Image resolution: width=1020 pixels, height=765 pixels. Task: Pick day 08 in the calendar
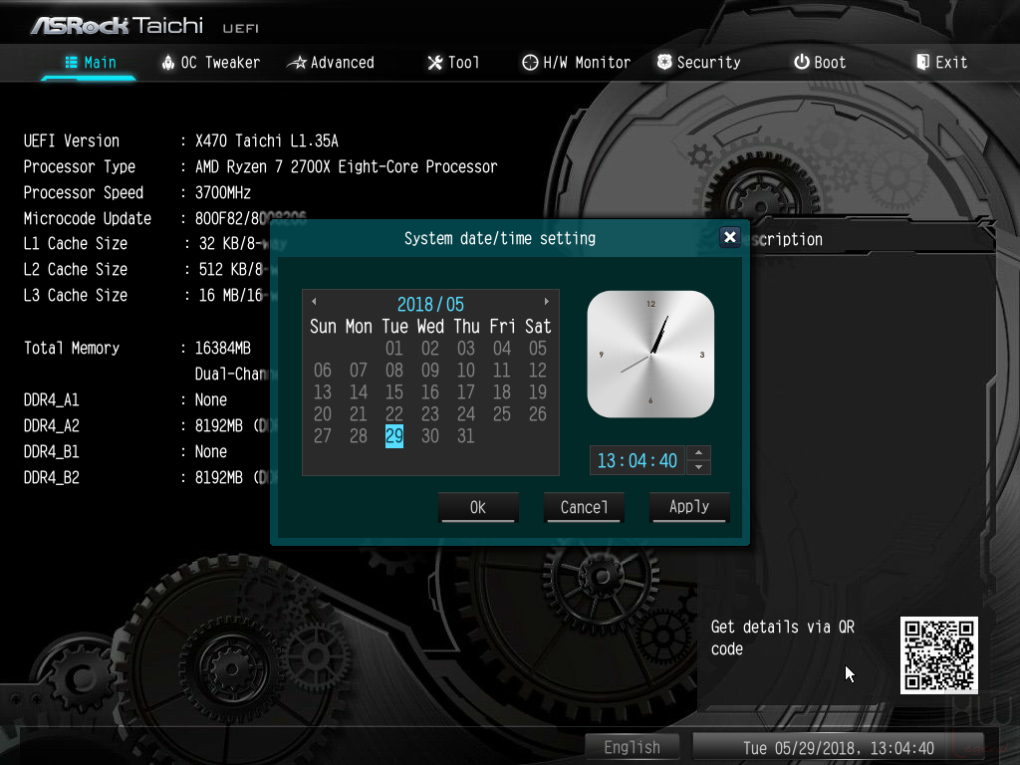(394, 370)
